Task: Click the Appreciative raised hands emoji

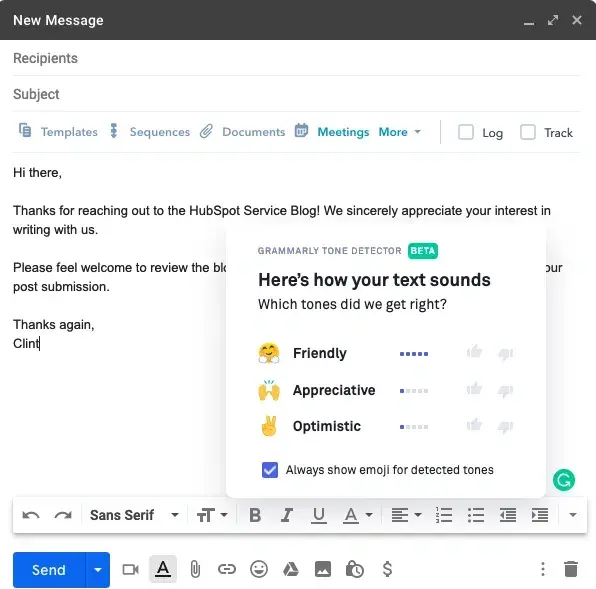Action: click(269, 390)
